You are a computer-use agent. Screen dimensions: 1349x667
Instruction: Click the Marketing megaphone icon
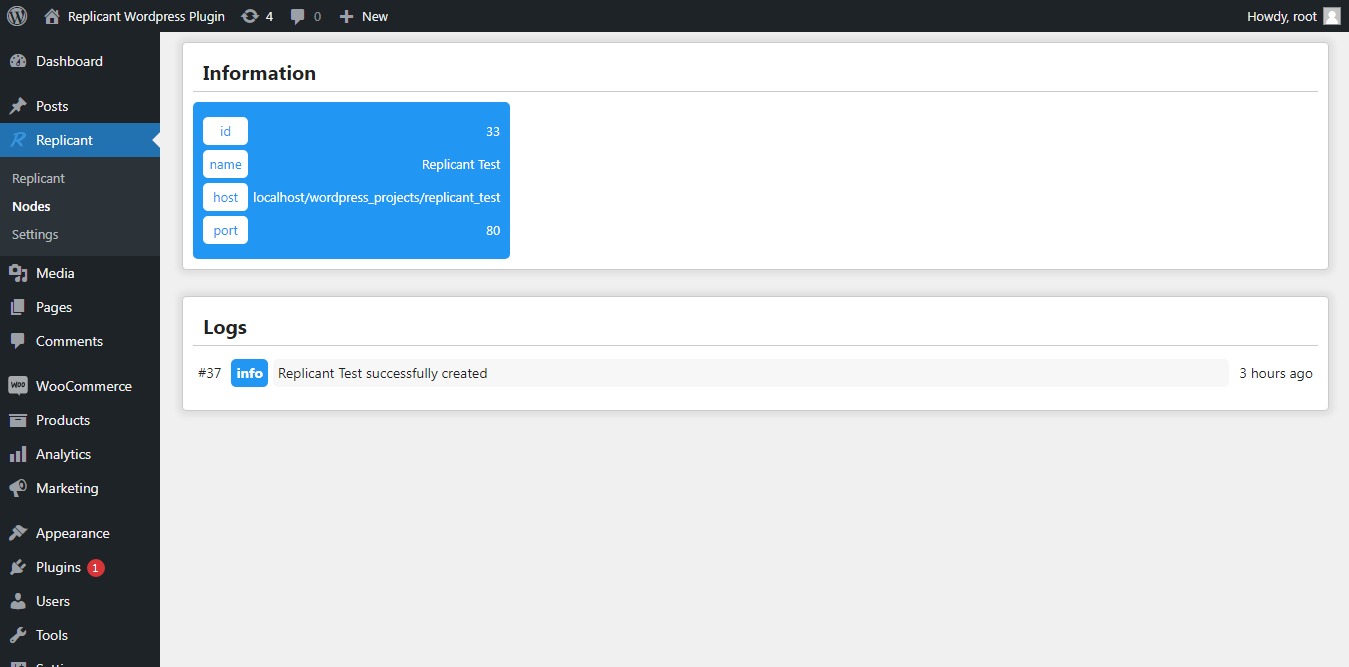coord(18,488)
